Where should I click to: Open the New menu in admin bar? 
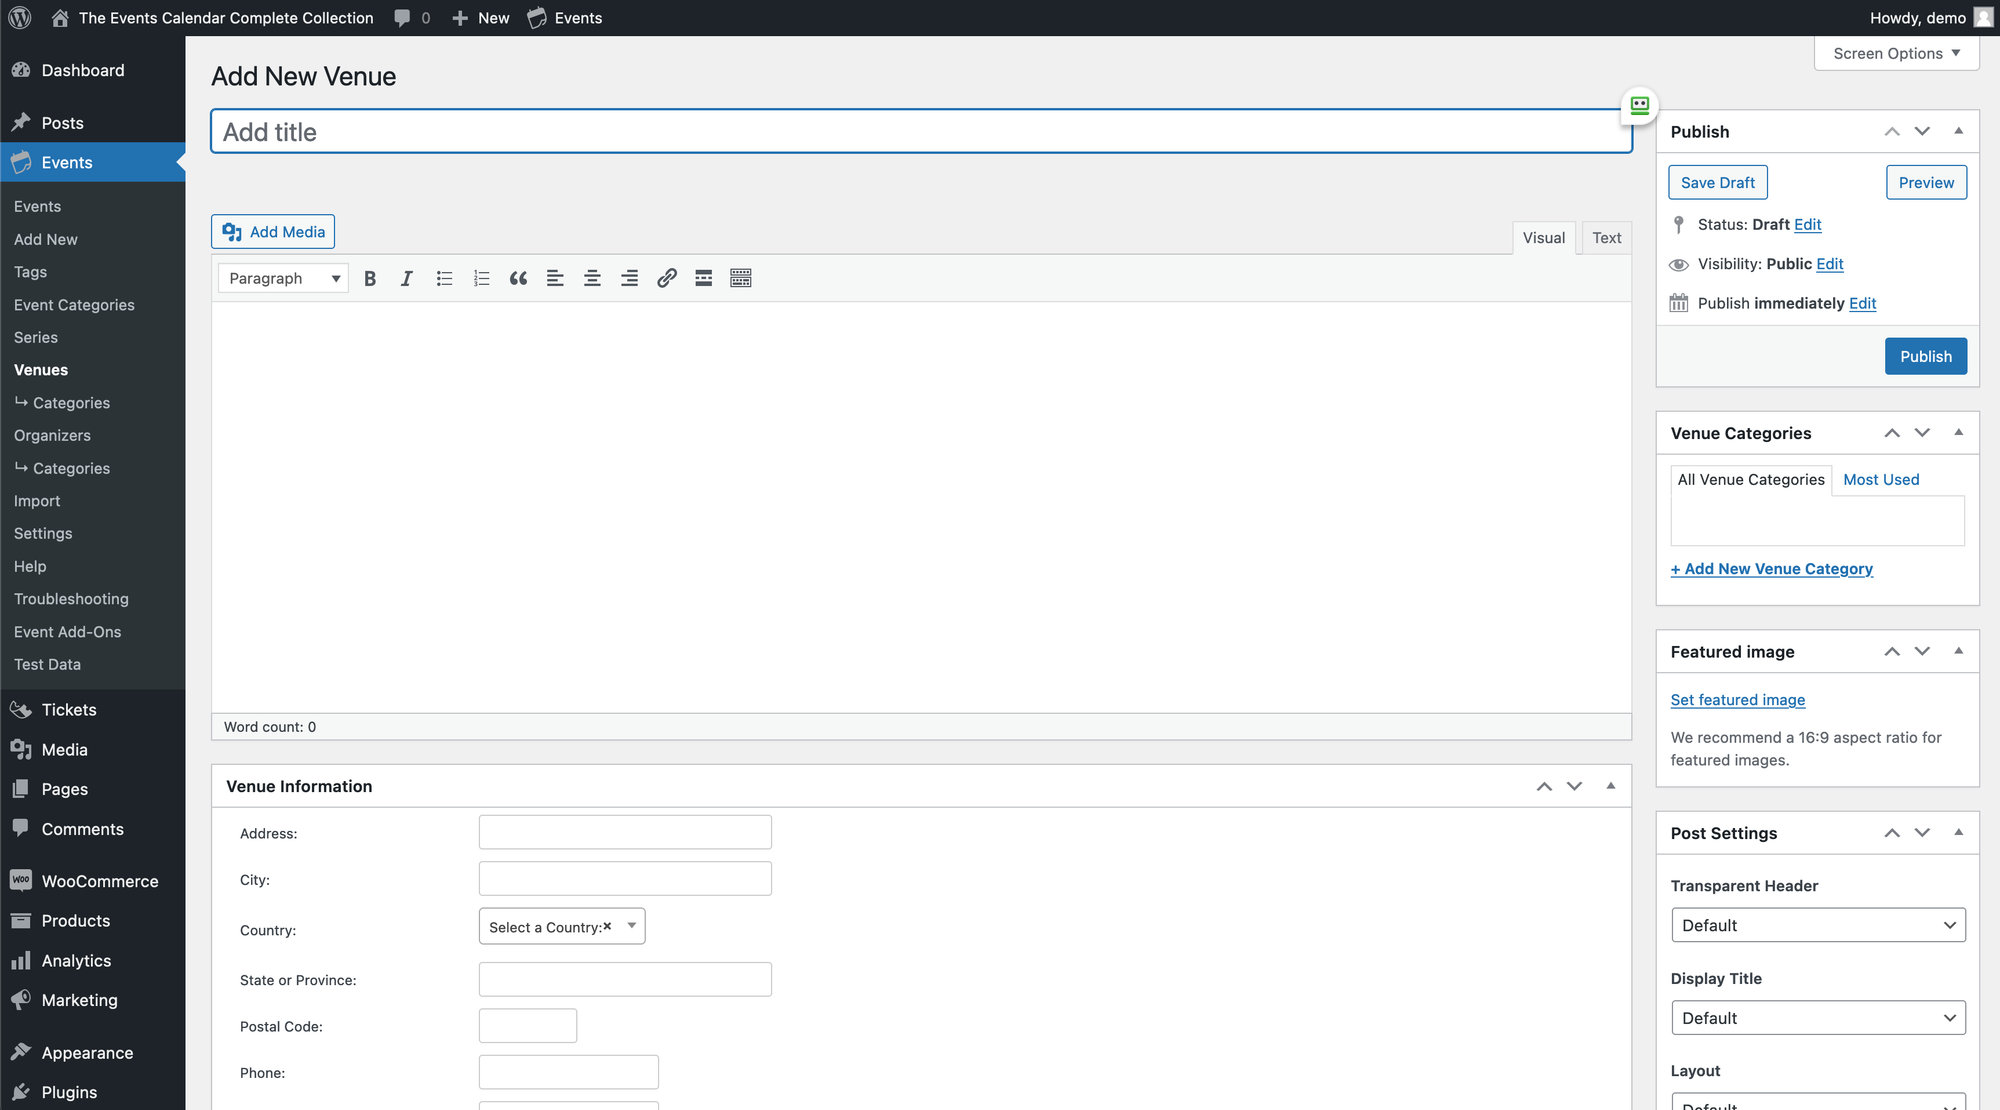click(x=481, y=18)
